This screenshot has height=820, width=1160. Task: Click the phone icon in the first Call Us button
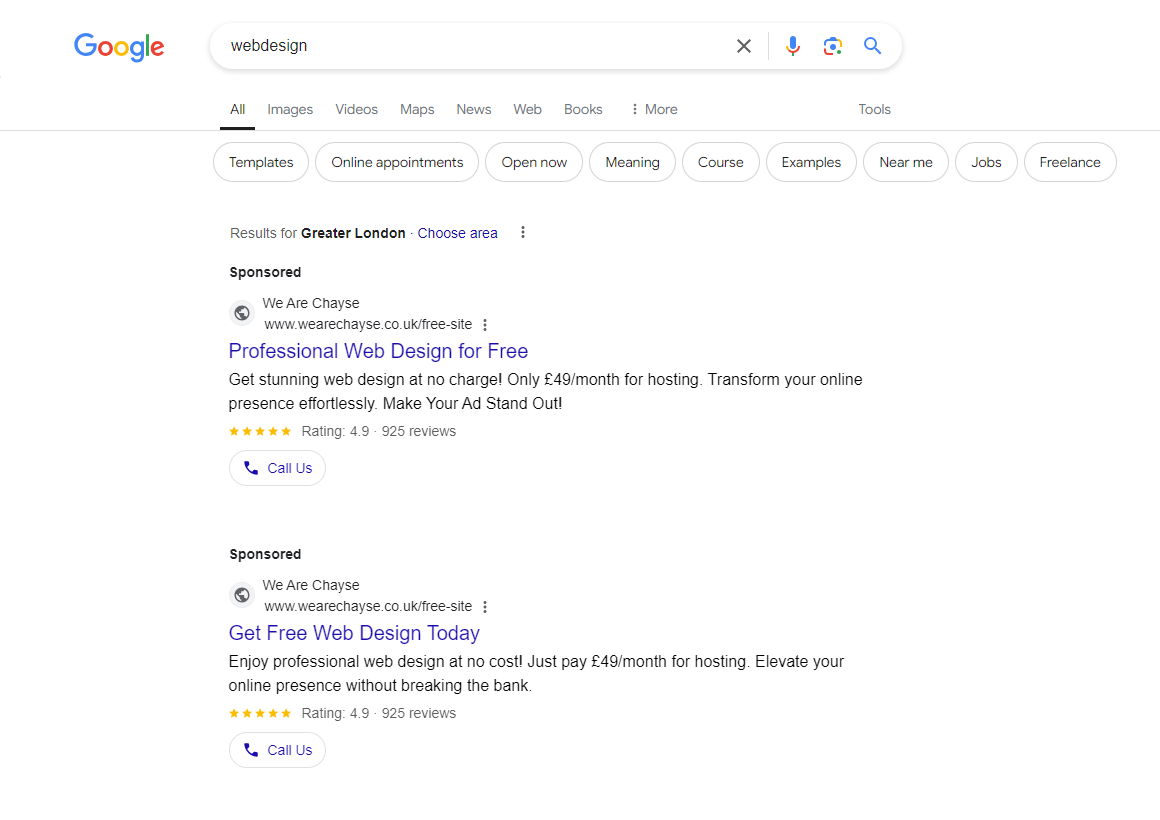coord(250,467)
